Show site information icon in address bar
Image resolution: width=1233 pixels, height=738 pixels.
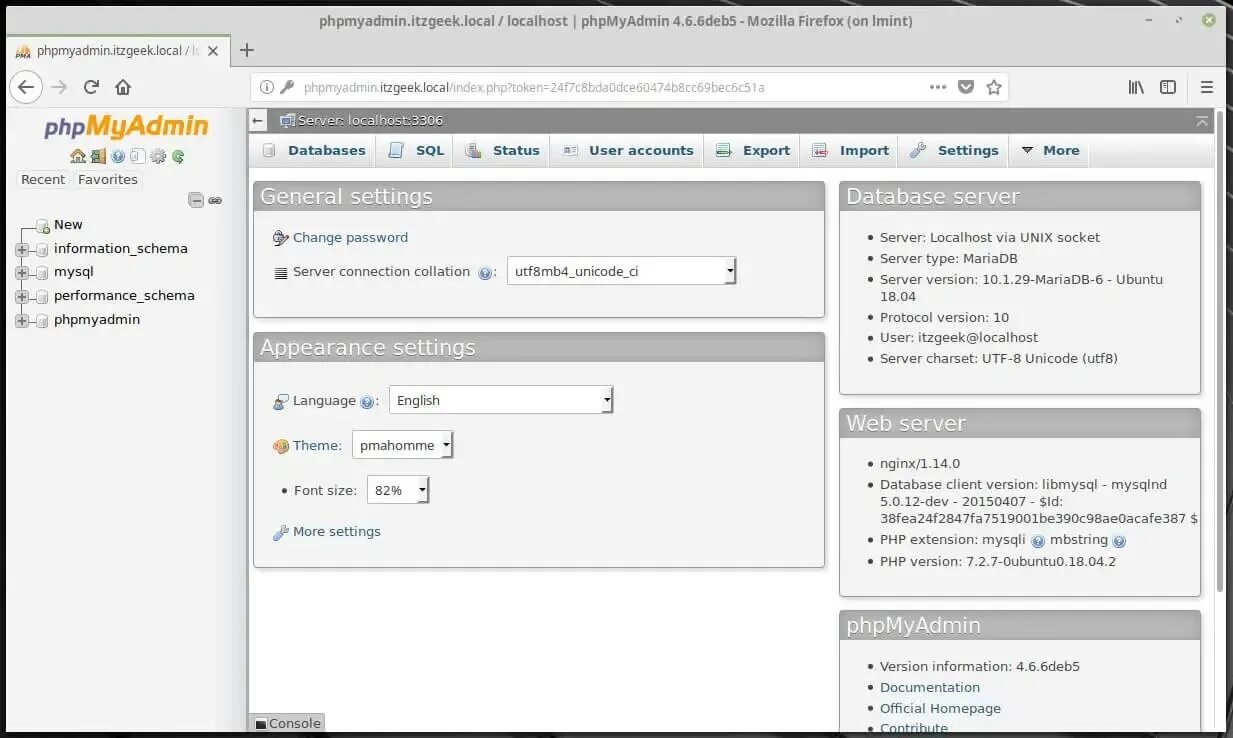266,87
